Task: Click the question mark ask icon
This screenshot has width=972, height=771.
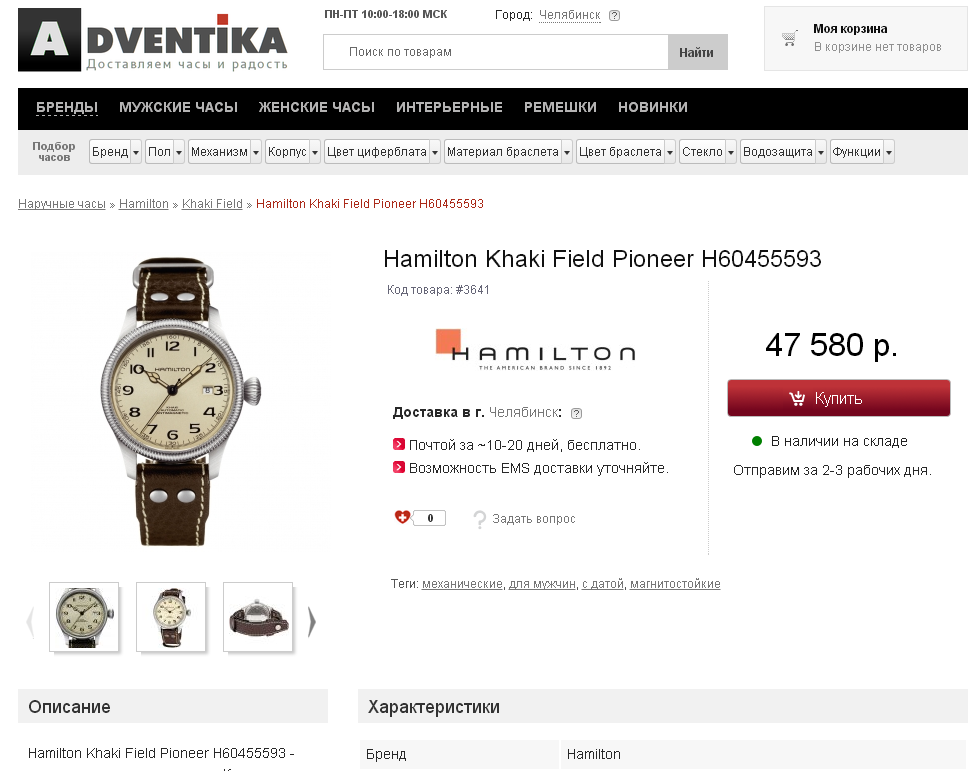Action: coord(479,519)
